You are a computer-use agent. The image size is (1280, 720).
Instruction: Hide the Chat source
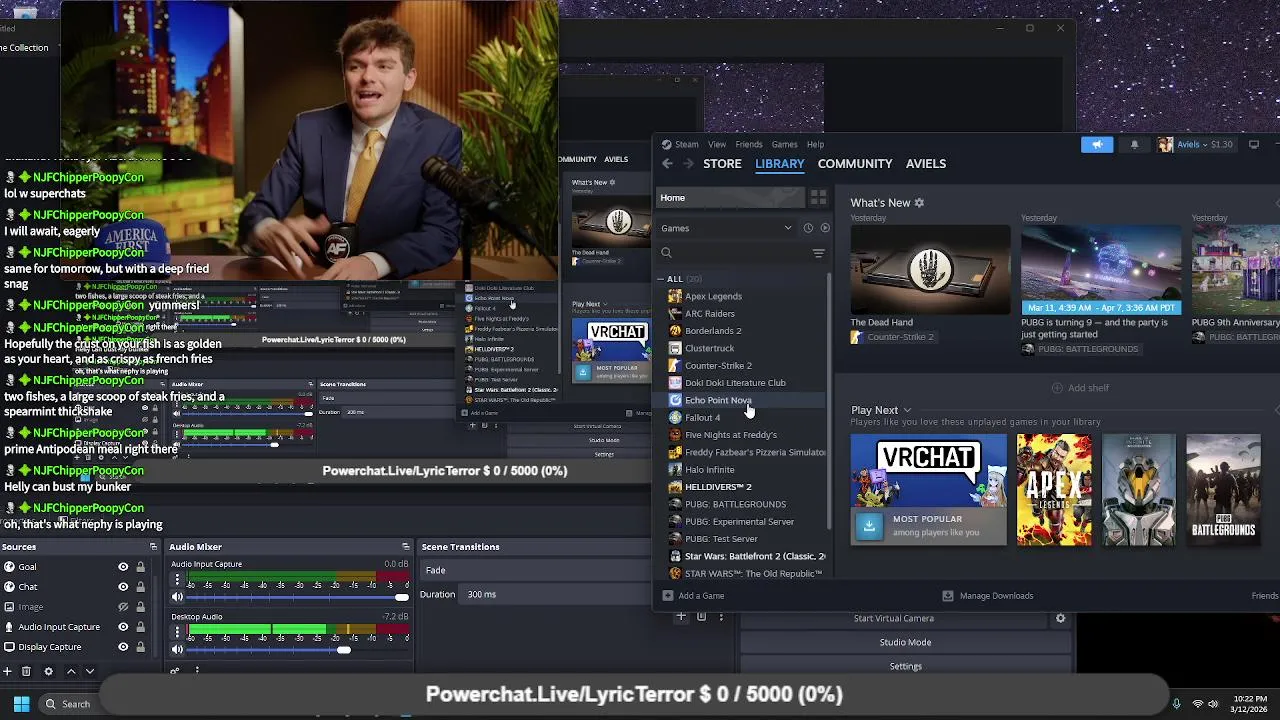(x=123, y=587)
